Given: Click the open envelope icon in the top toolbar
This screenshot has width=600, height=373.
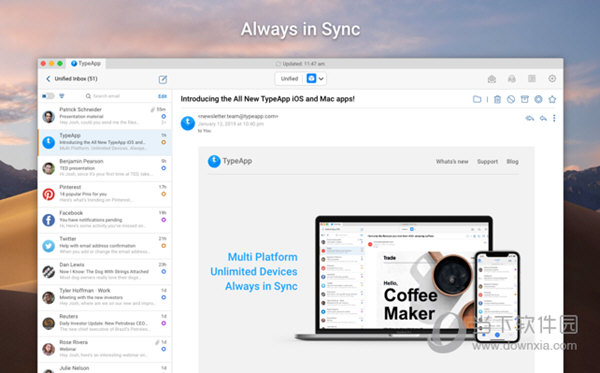Looking at the screenshot, I should coord(492,79).
